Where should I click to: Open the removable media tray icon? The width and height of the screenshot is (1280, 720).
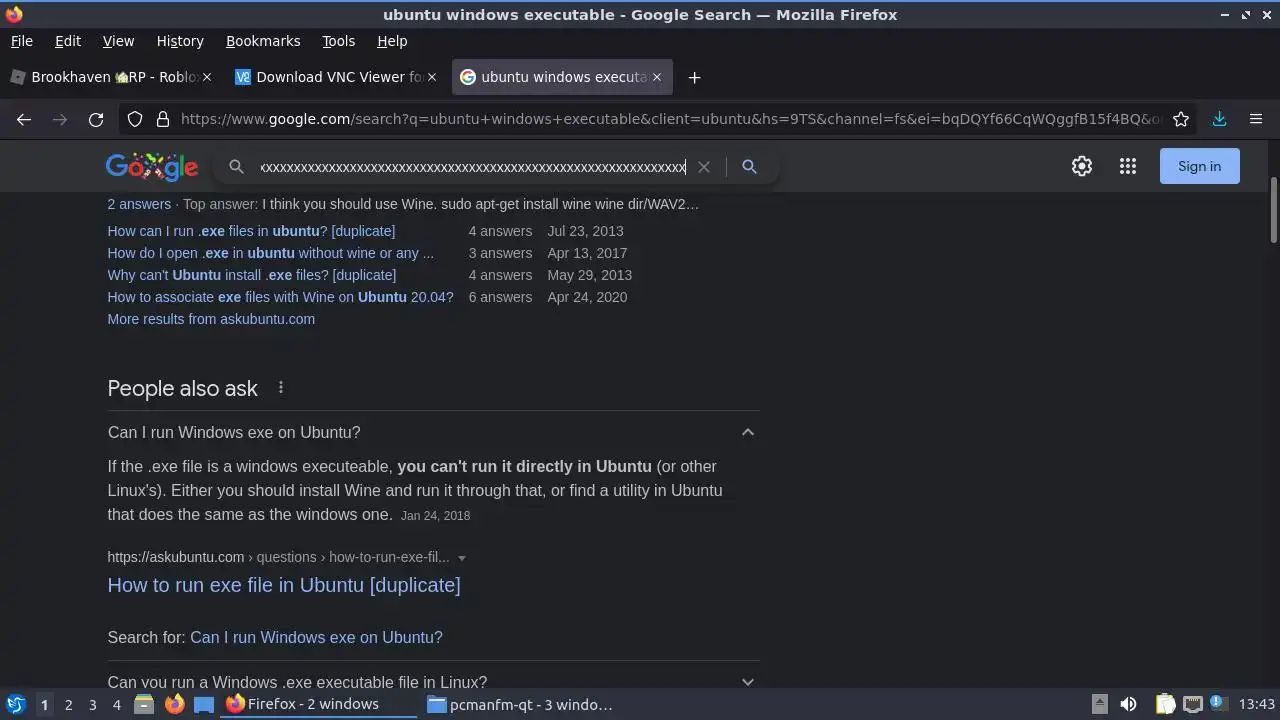click(x=1099, y=704)
